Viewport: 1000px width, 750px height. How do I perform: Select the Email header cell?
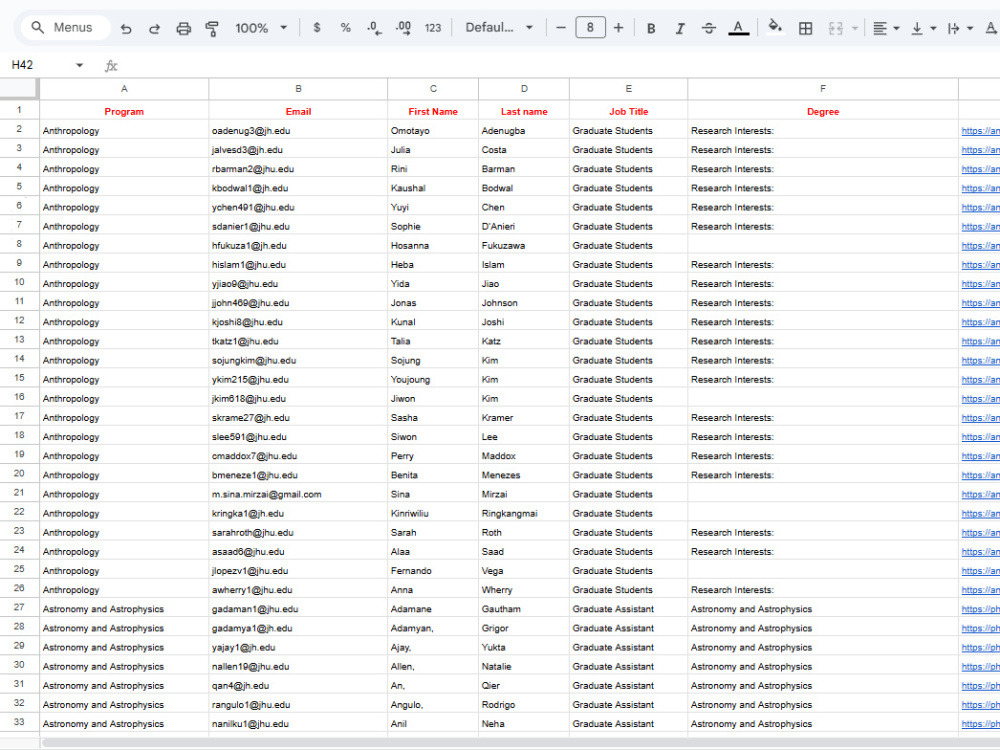(x=298, y=111)
